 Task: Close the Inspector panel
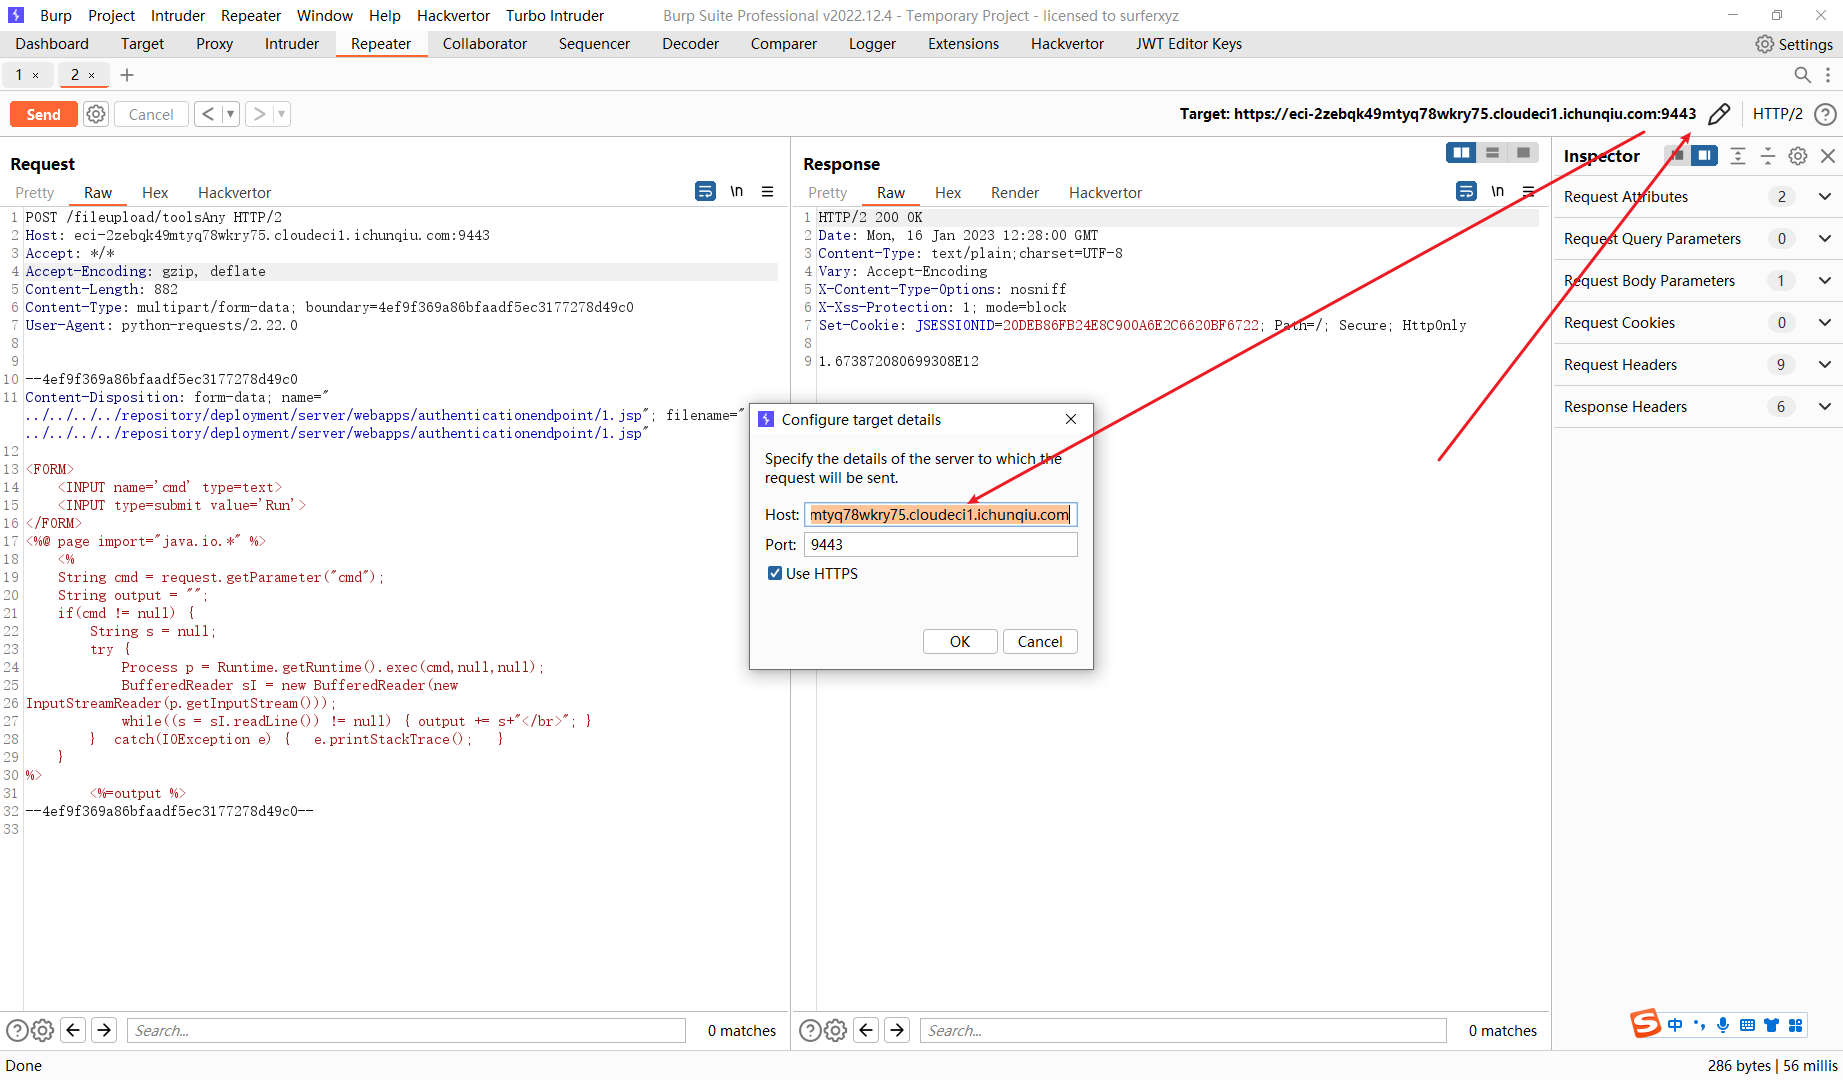pos(1828,156)
